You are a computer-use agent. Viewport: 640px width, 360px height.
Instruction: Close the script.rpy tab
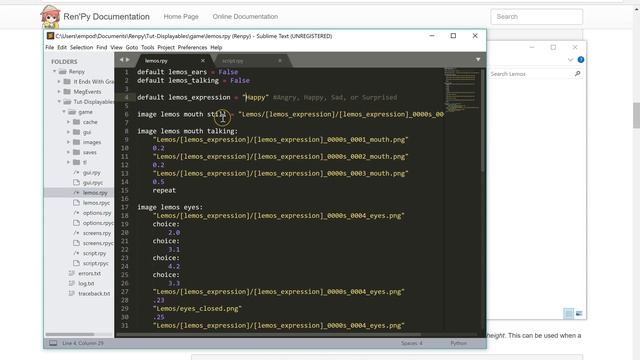(x=280, y=60)
